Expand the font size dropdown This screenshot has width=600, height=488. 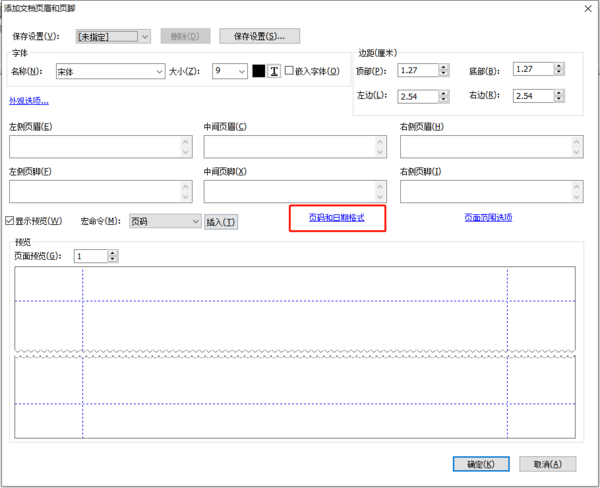(x=241, y=72)
